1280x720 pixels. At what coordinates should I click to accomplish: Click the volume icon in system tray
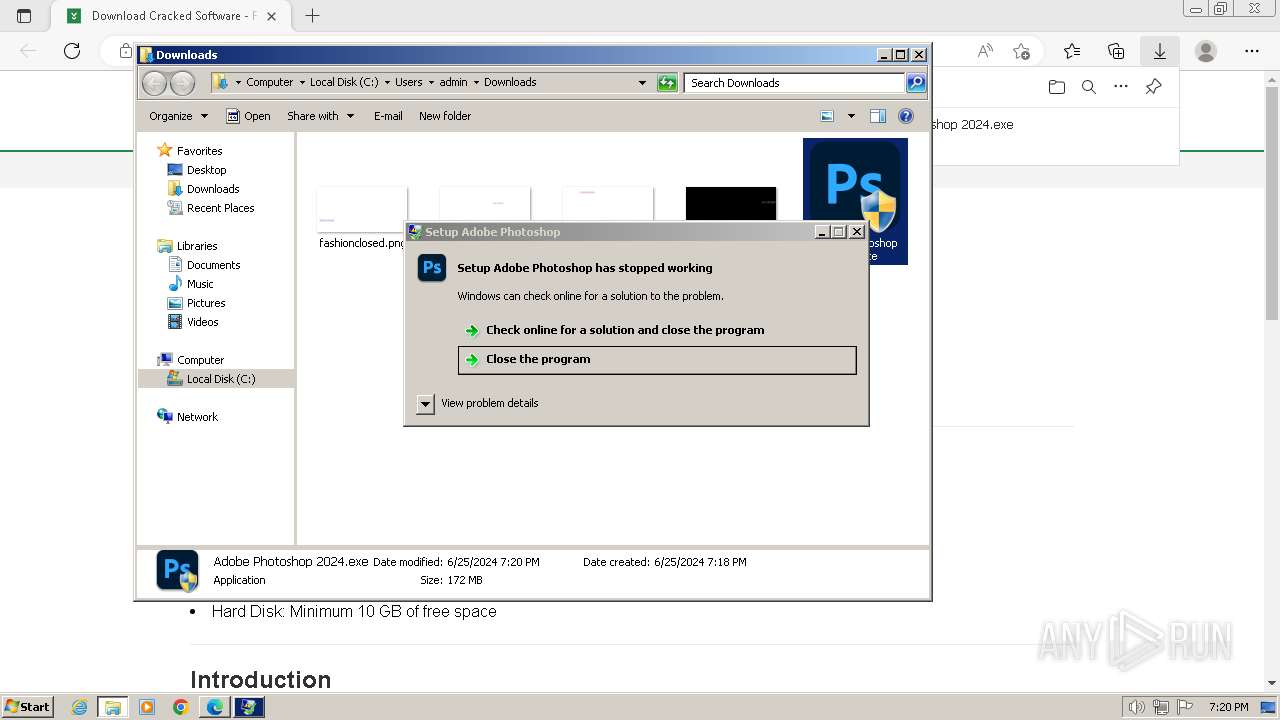1136,707
